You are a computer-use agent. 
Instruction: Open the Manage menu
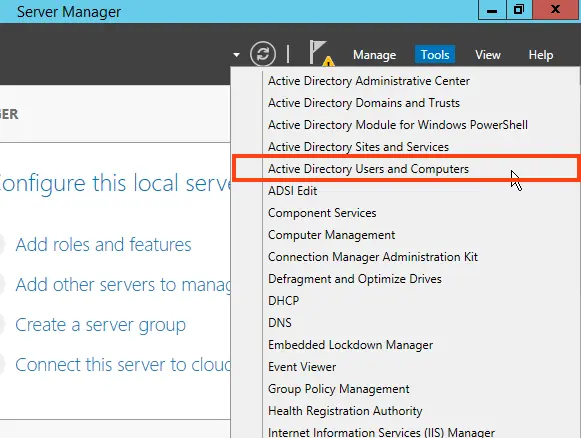point(374,55)
